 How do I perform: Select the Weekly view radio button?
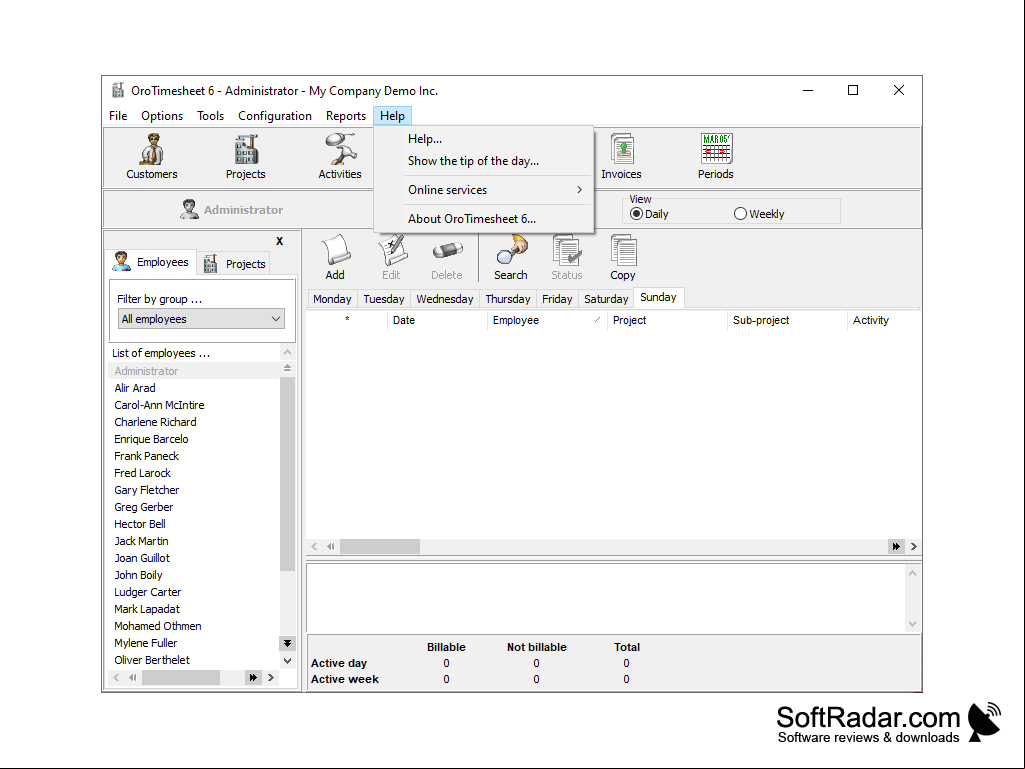click(x=740, y=214)
